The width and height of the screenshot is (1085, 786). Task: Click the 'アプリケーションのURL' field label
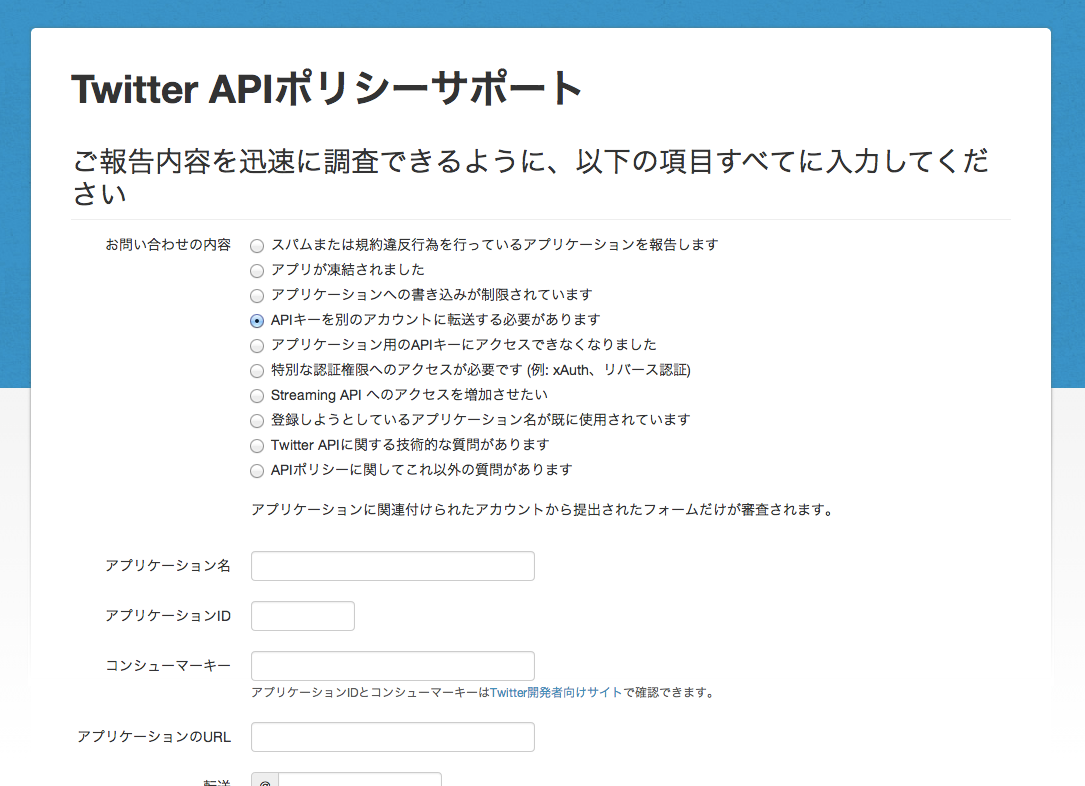coord(154,737)
